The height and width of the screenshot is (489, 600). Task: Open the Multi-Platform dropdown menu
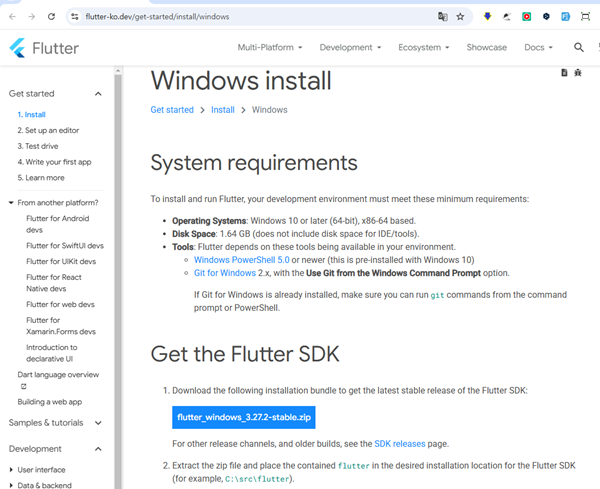[270, 47]
